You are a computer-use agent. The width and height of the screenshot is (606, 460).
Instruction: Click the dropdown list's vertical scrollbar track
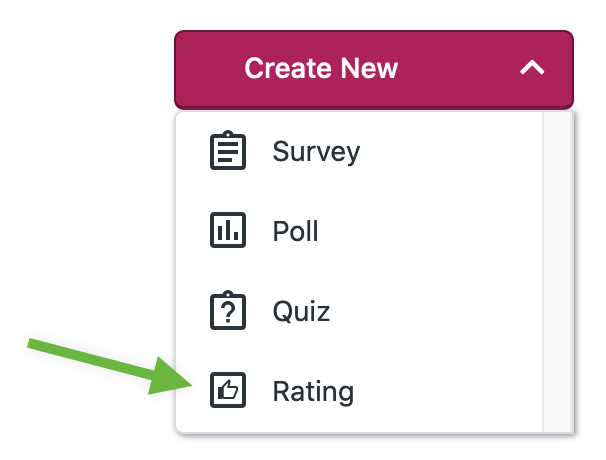tap(557, 270)
